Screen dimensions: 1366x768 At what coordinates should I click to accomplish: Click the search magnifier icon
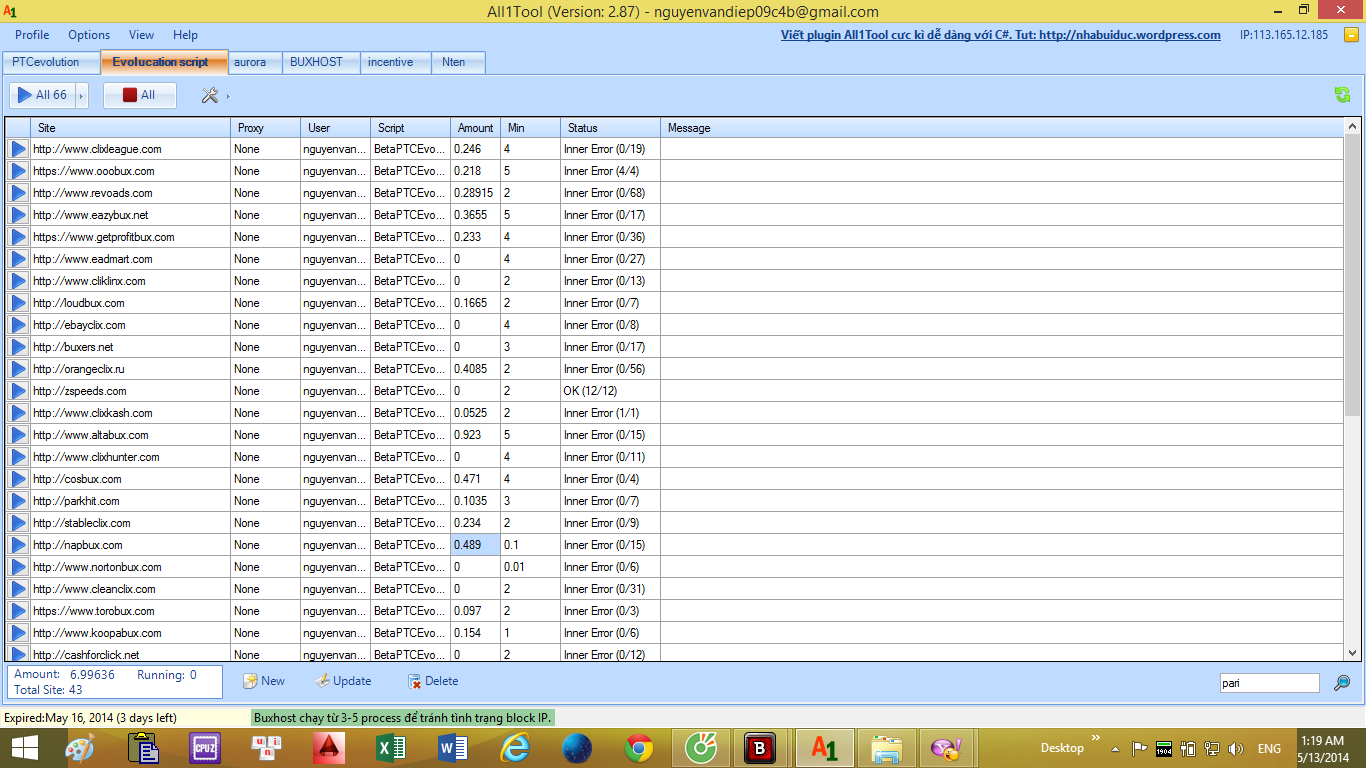coord(1342,683)
